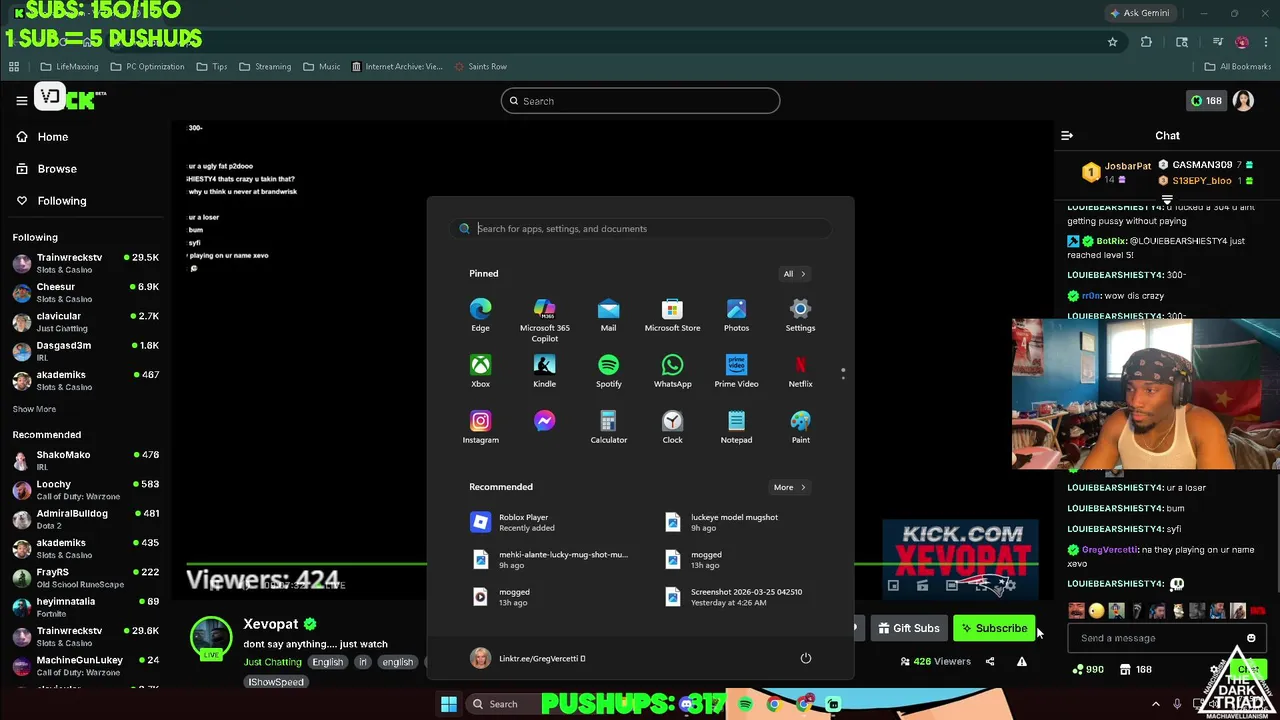The image size is (1280, 720).
Task: Collapse the chat panel icon
Action: coord(1067,135)
